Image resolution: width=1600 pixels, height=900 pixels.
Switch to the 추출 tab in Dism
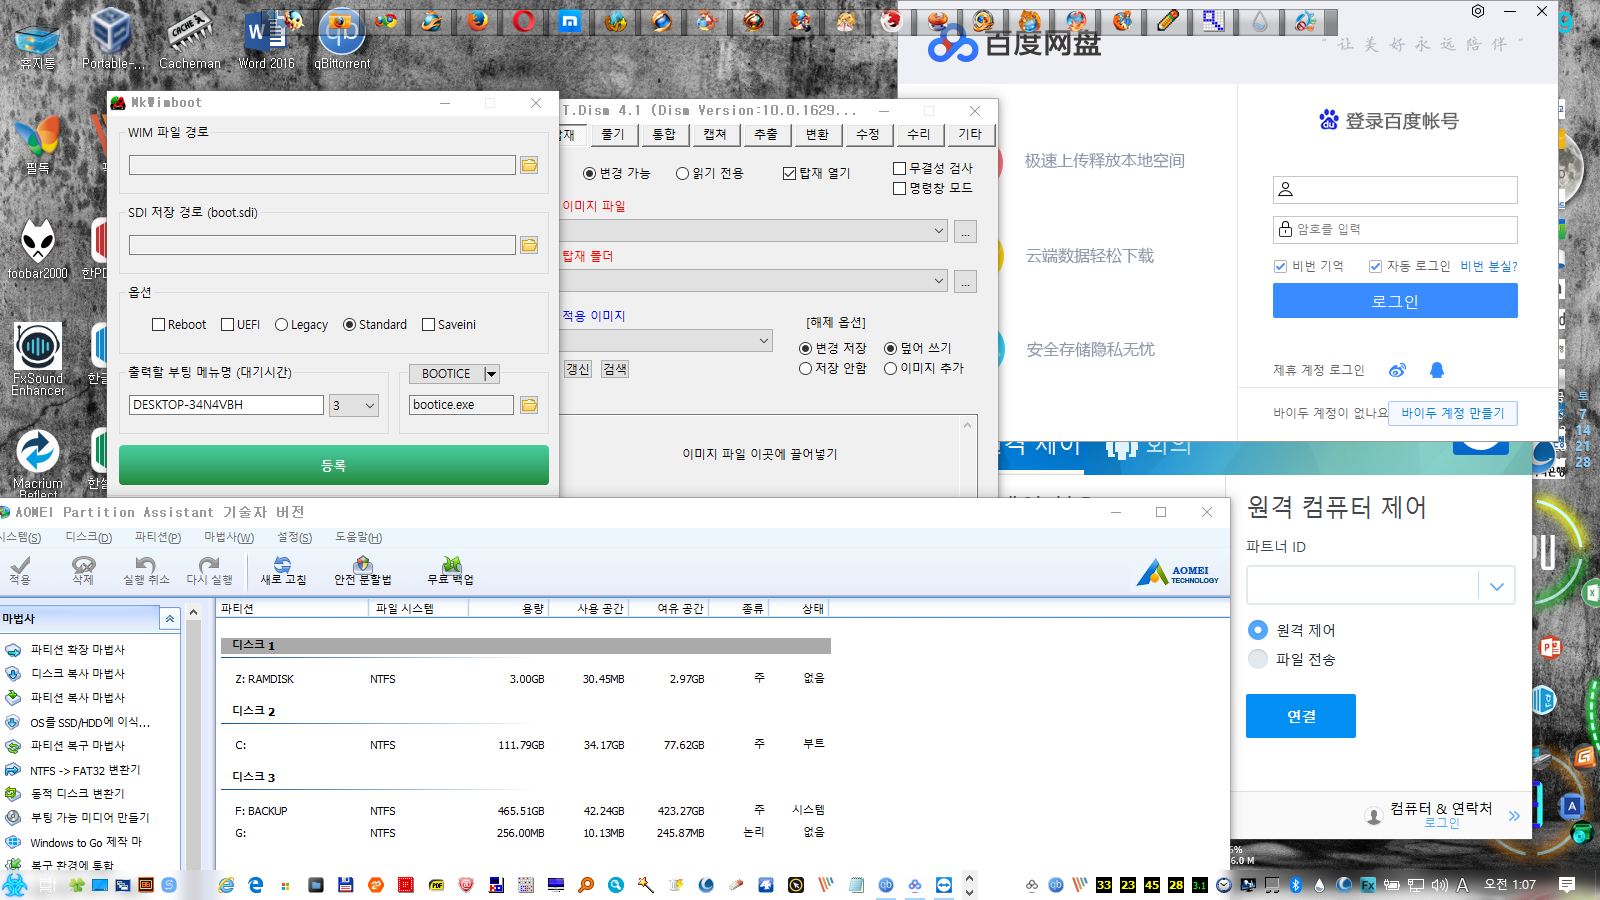pyautogui.click(x=766, y=134)
